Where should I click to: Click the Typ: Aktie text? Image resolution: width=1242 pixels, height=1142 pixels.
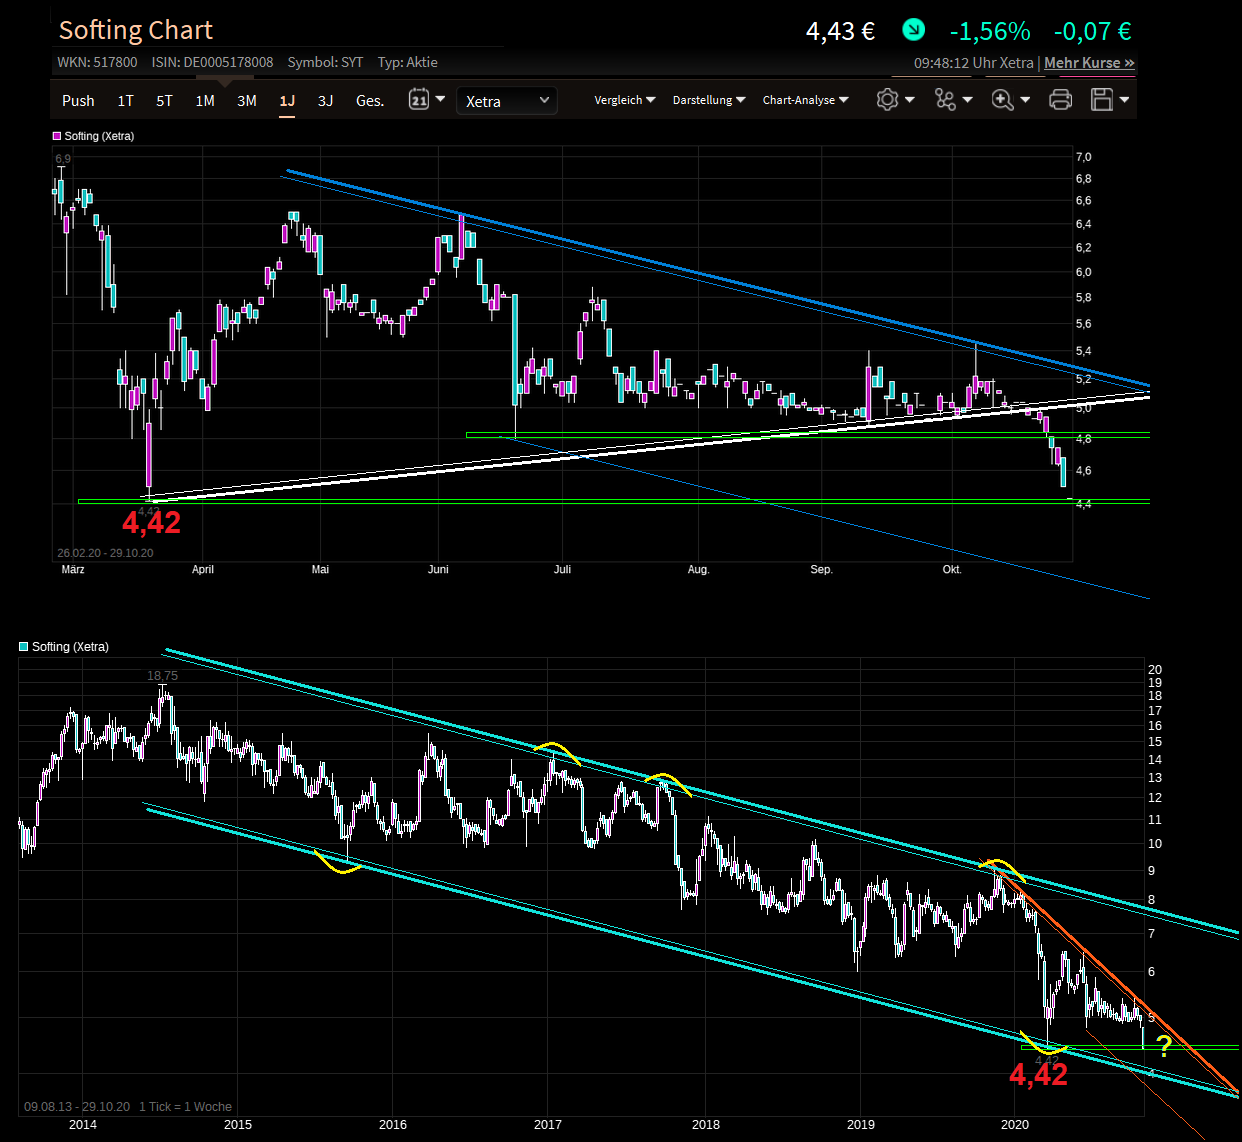click(407, 62)
